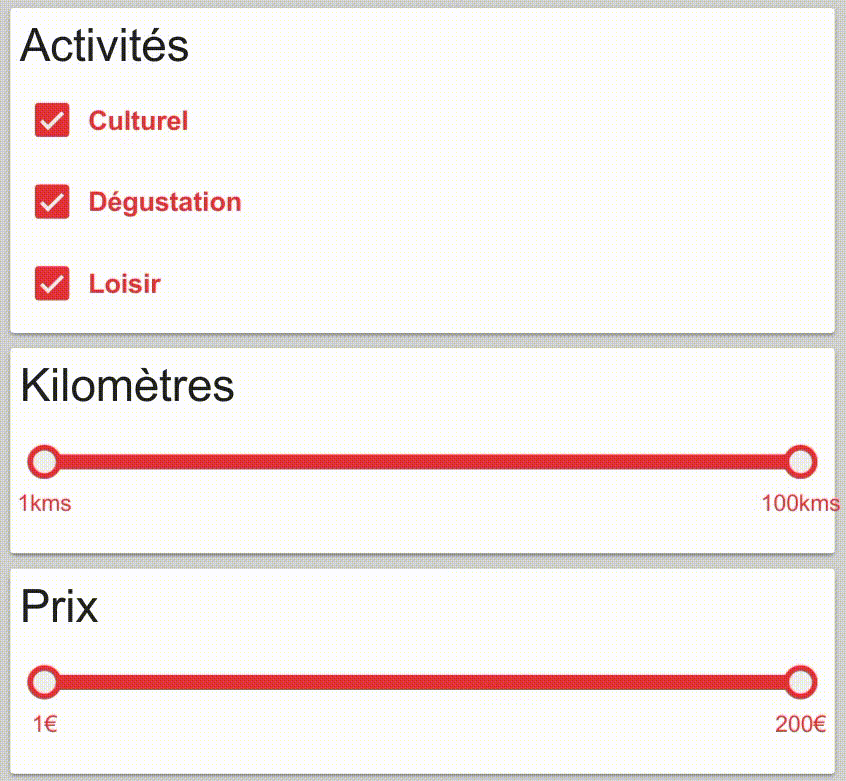This screenshot has width=846, height=781.
Task: Click the Prix maximum slider handle
Action: pos(801,683)
